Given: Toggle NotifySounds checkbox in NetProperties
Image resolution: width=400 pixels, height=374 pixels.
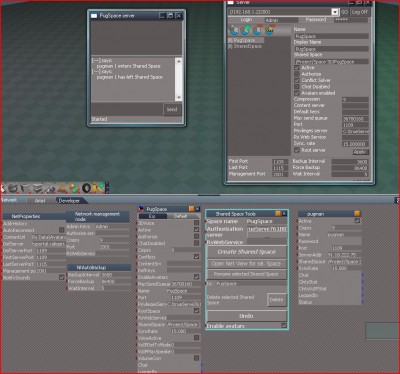Looking at the screenshot, I should [x=62, y=277].
